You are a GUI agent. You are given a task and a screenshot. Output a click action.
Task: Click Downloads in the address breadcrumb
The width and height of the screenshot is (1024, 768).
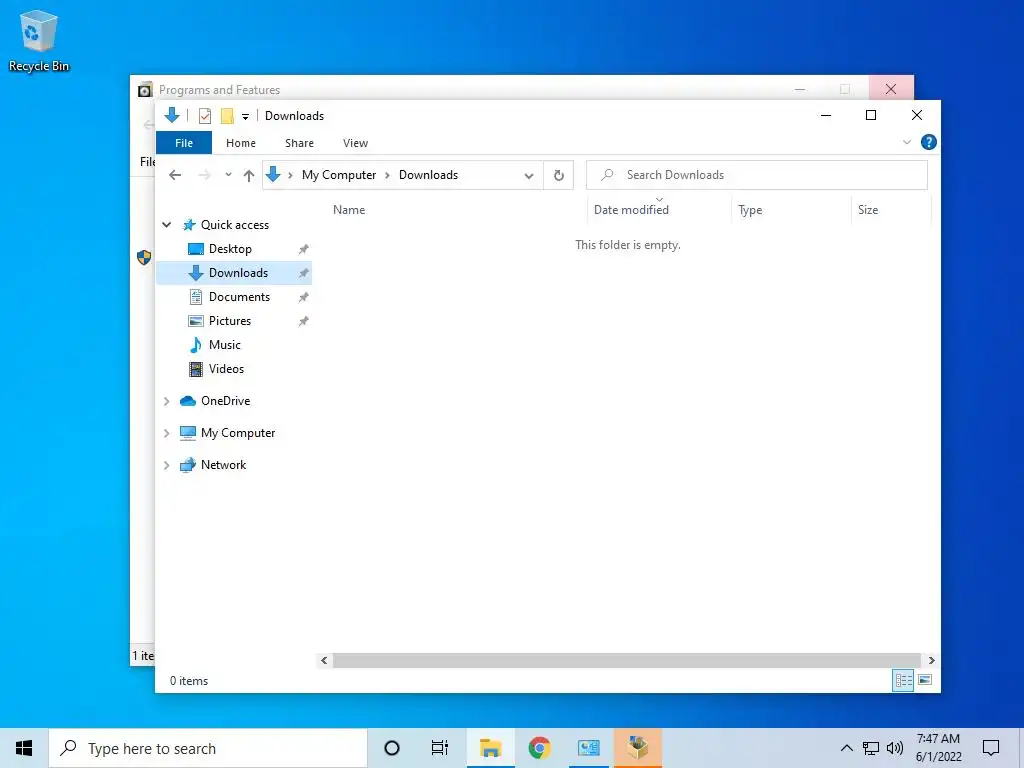click(428, 175)
